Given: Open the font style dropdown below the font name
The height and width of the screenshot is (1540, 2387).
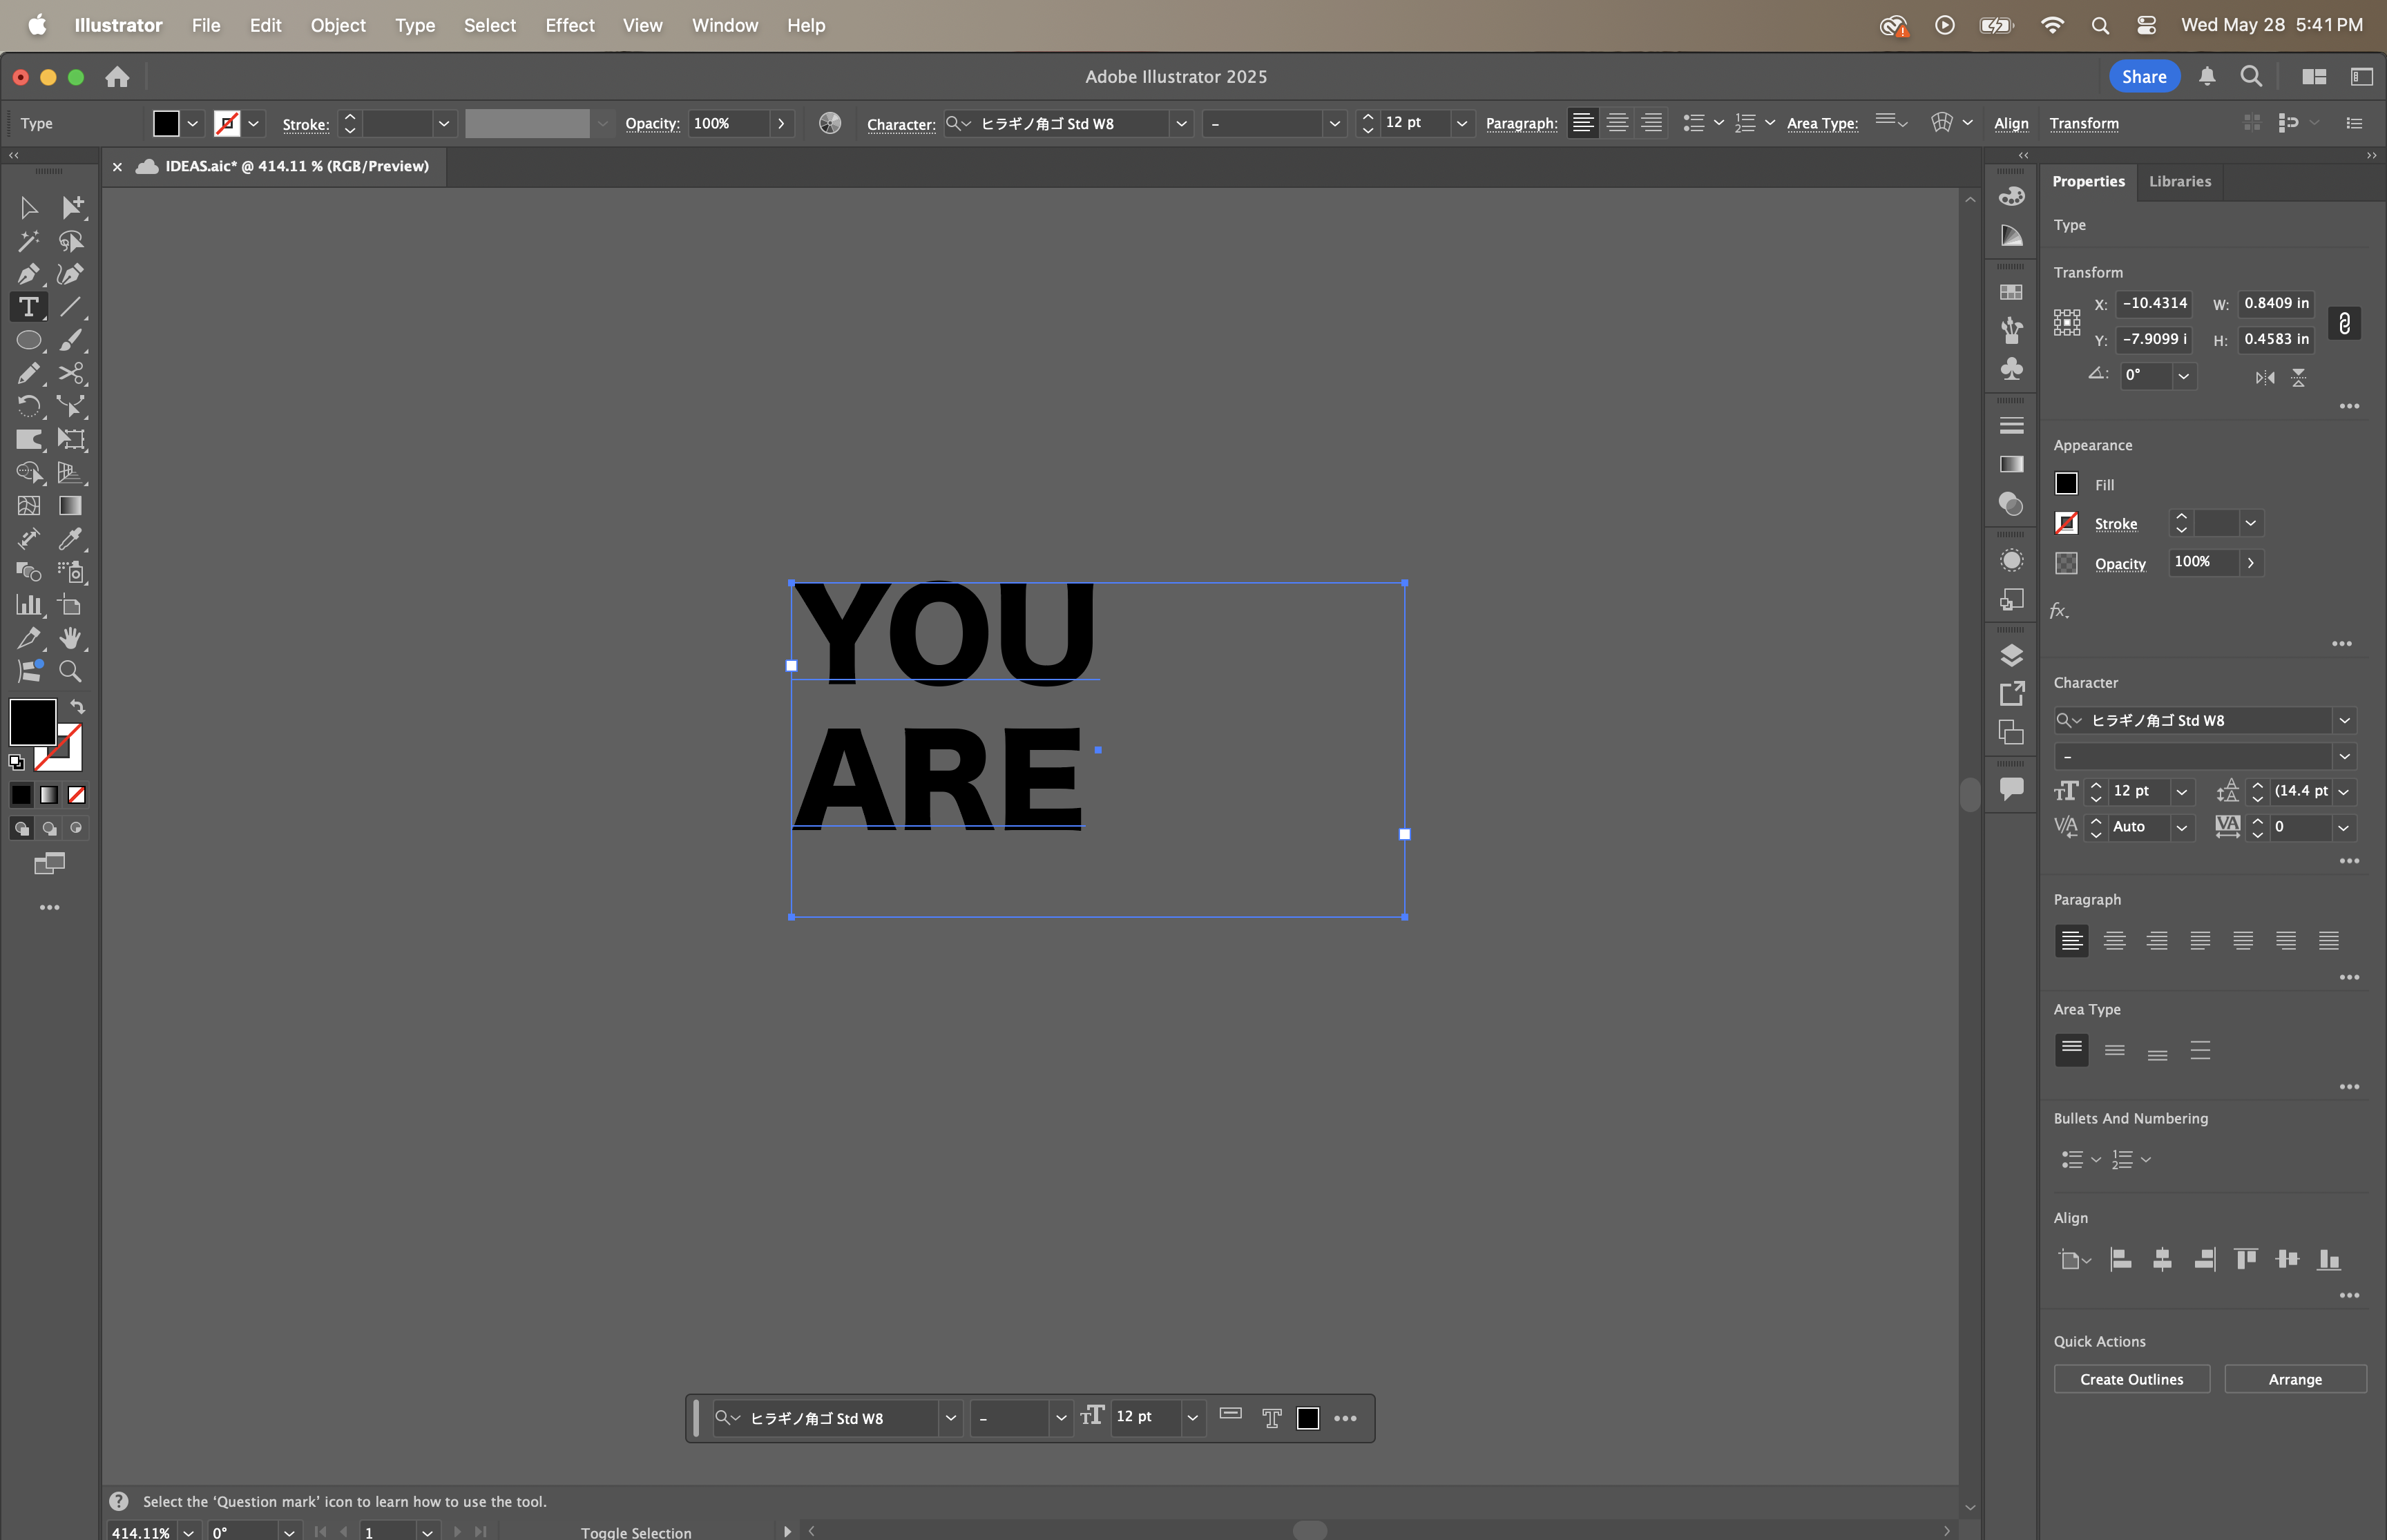Looking at the screenshot, I should pyautogui.click(x=2344, y=756).
